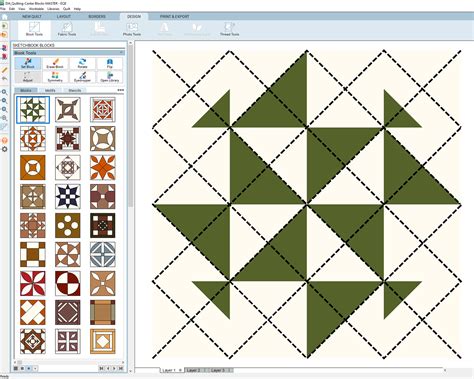Switch to the NEW QUILT tab
Image resolution: width=474 pixels, height=379 pixels.
pos(32,16)
